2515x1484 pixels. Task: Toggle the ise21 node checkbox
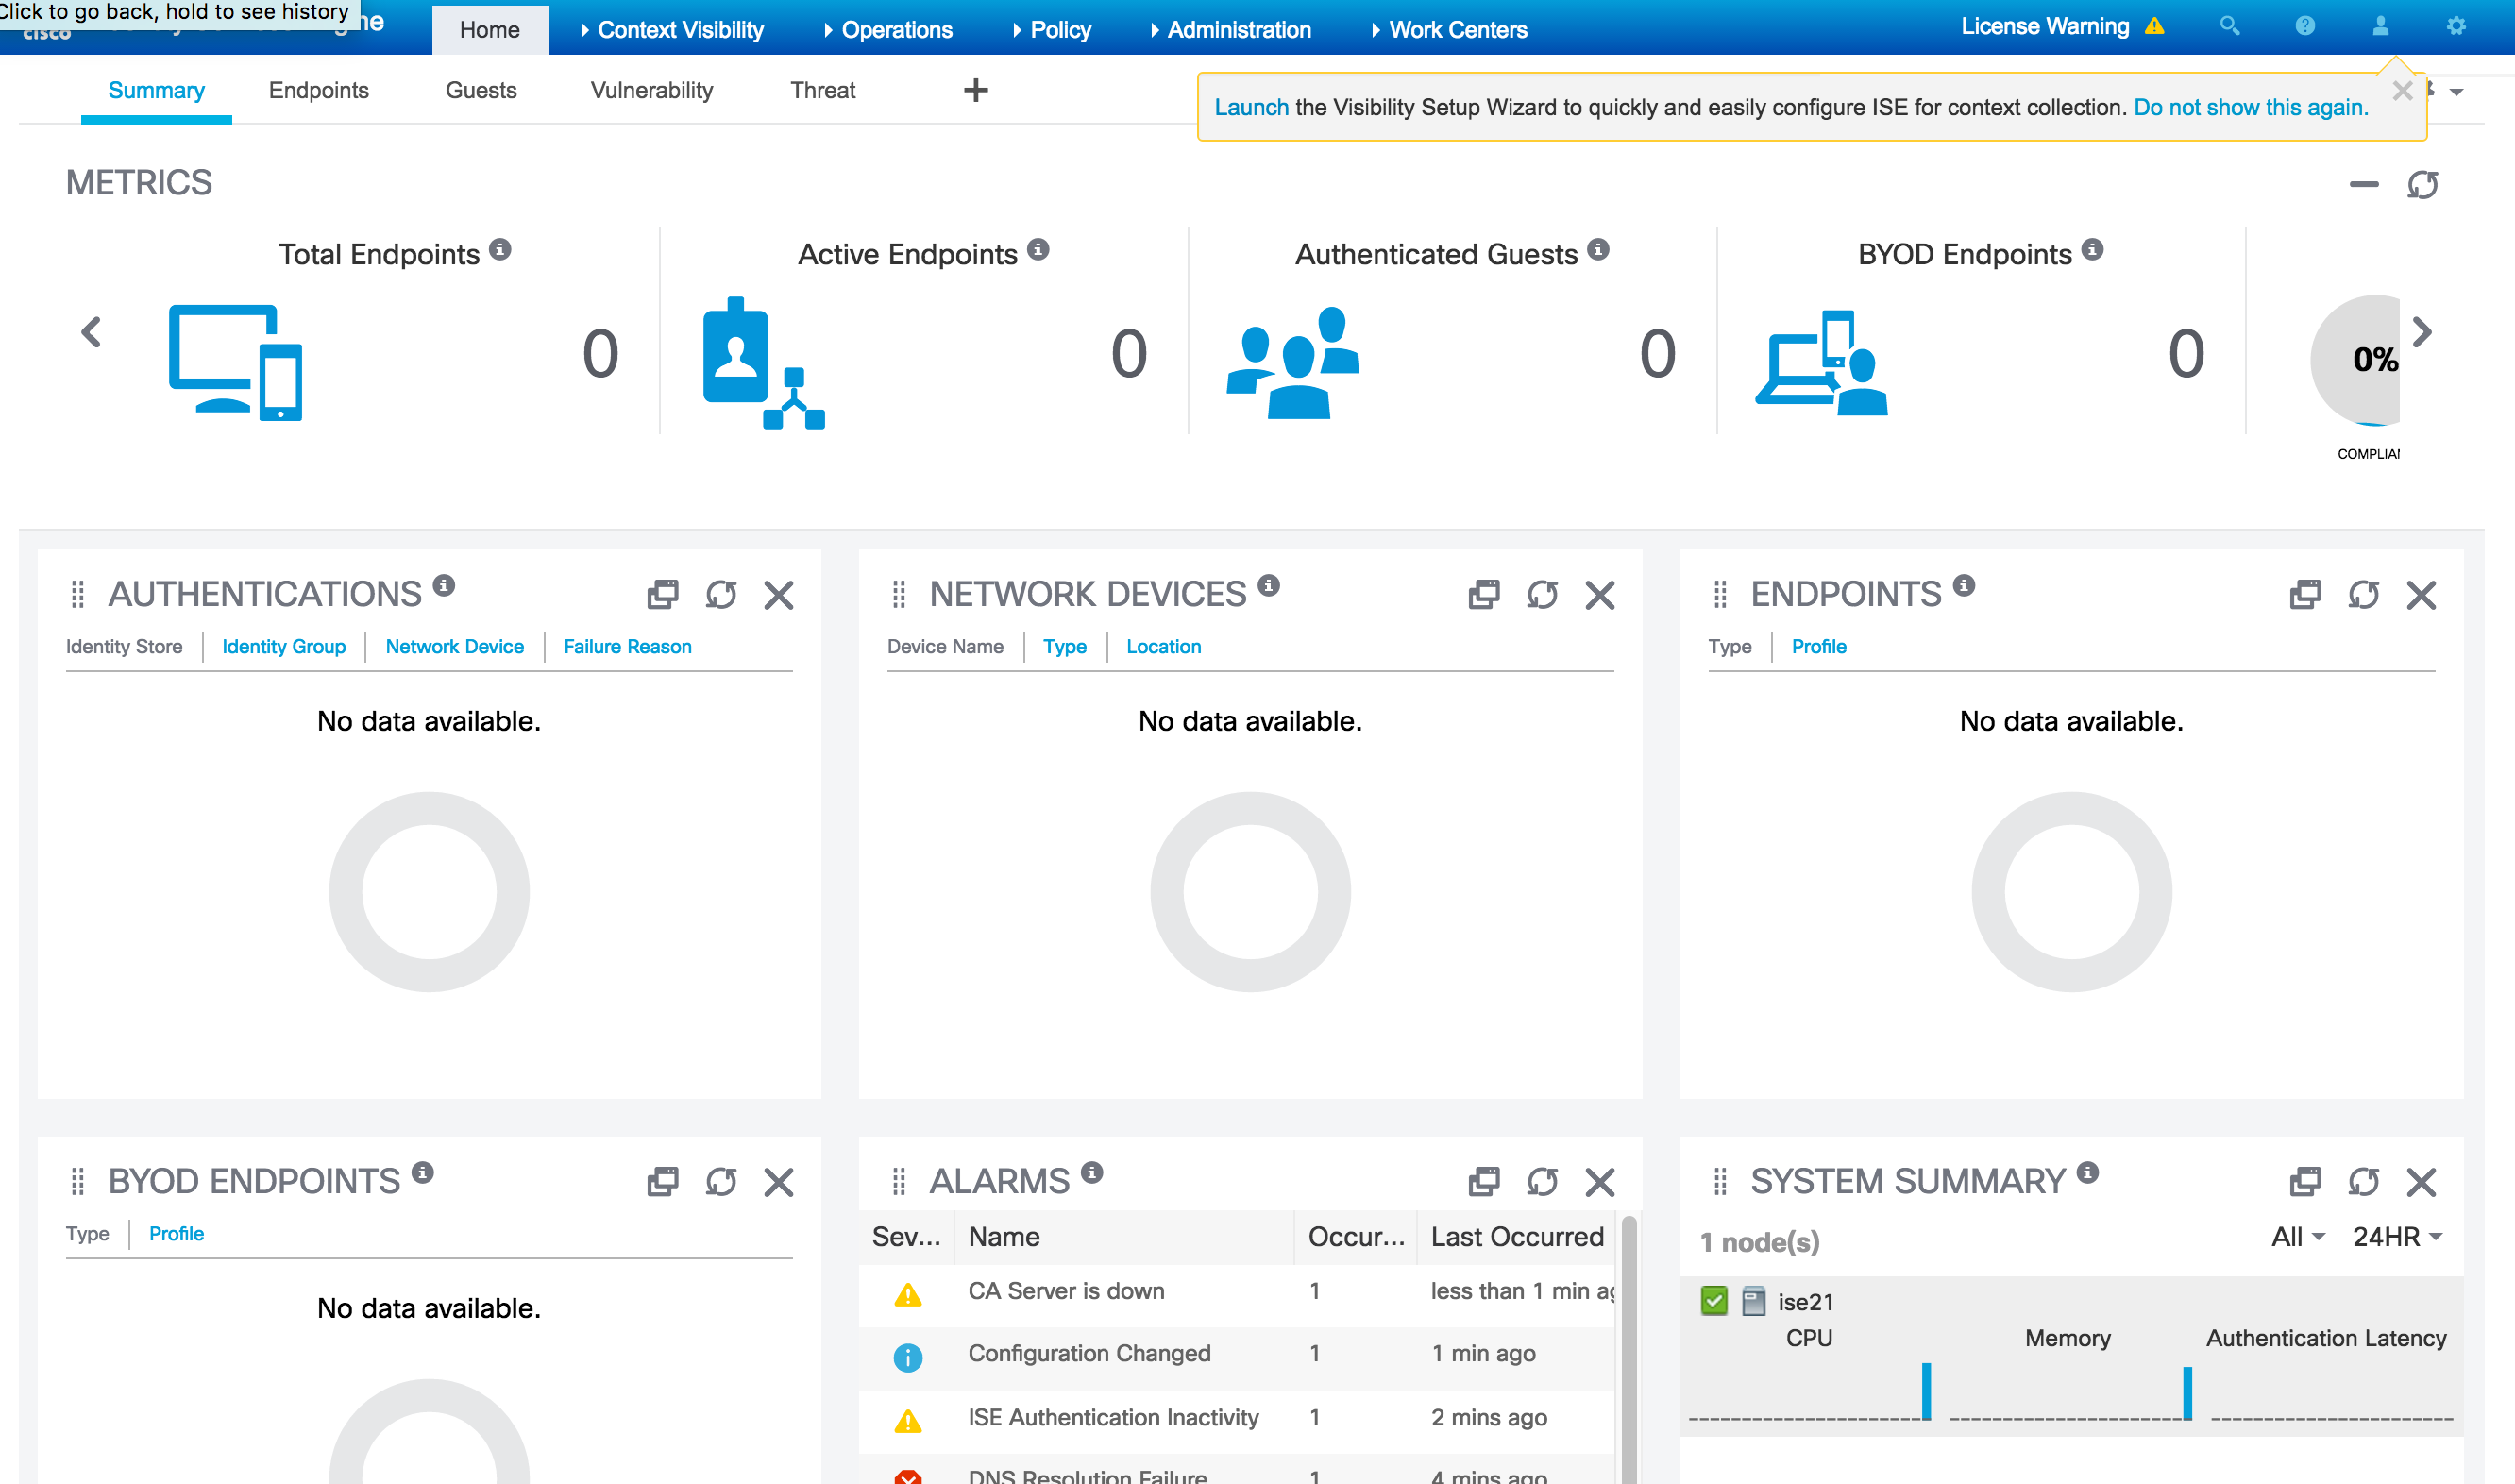(x=1714, y=1301)
